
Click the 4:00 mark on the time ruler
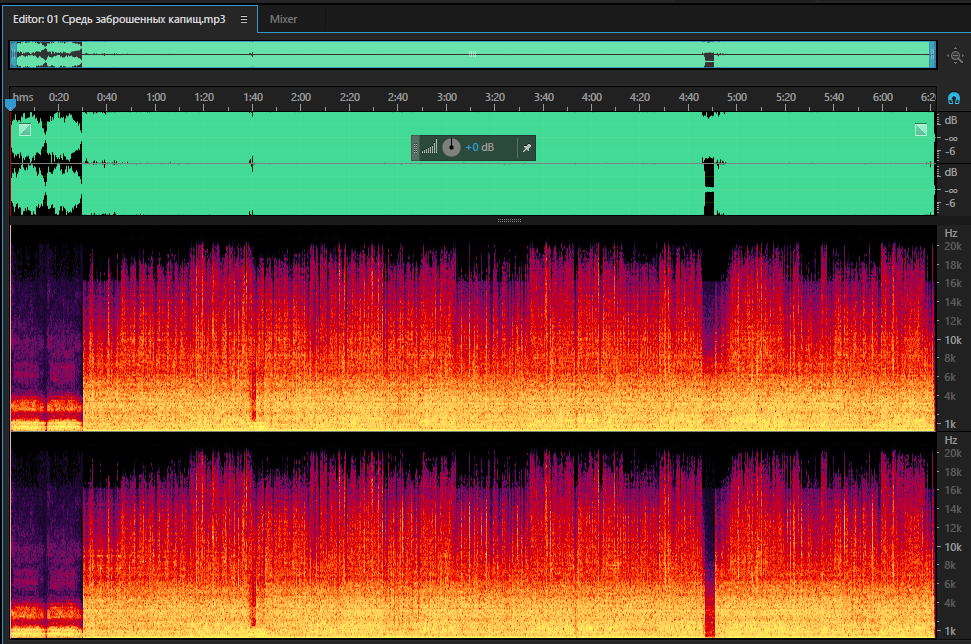591,97
